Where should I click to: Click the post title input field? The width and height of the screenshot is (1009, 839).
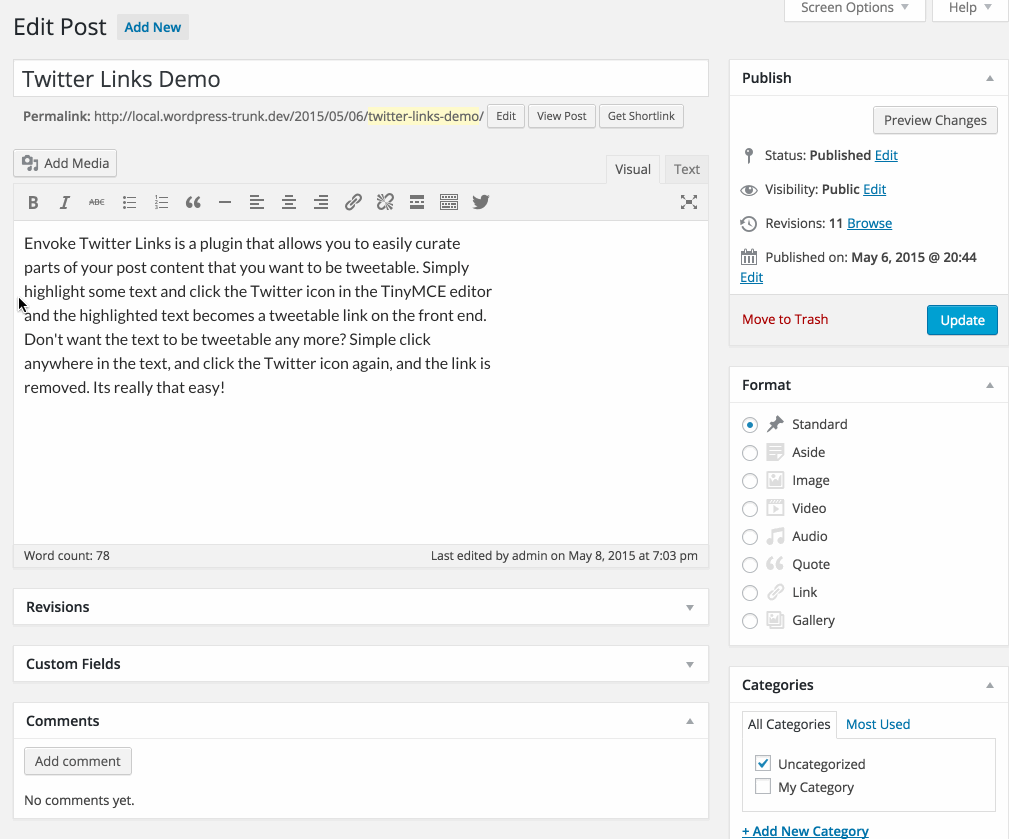click(360, 79)
